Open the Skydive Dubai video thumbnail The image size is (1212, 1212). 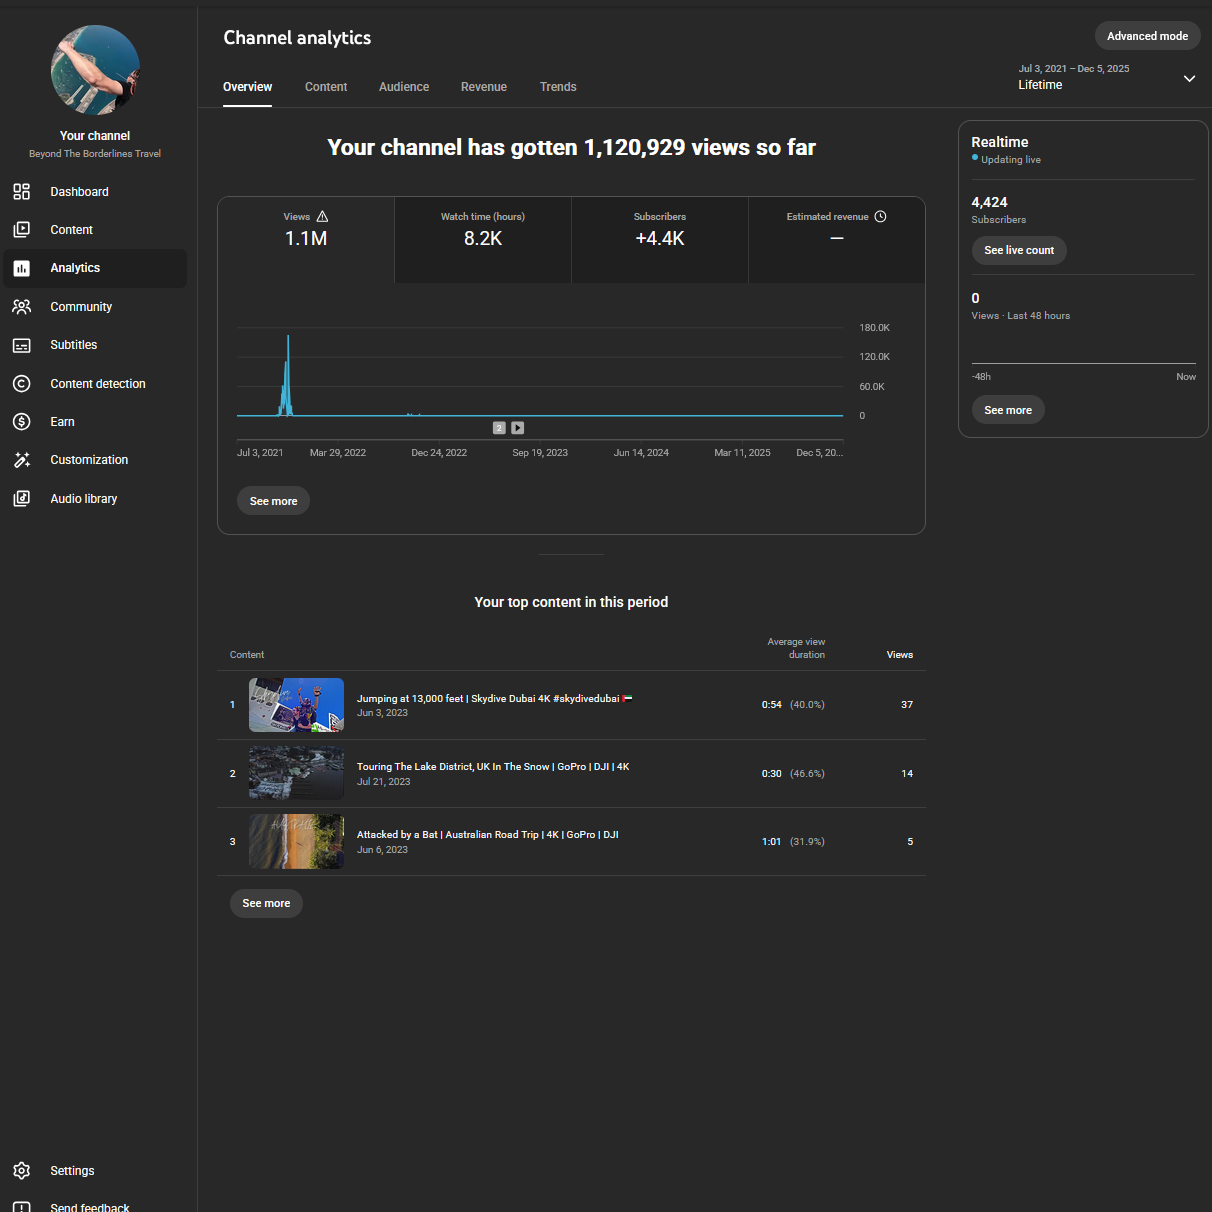pyautogui.click(x=296, y=705)
